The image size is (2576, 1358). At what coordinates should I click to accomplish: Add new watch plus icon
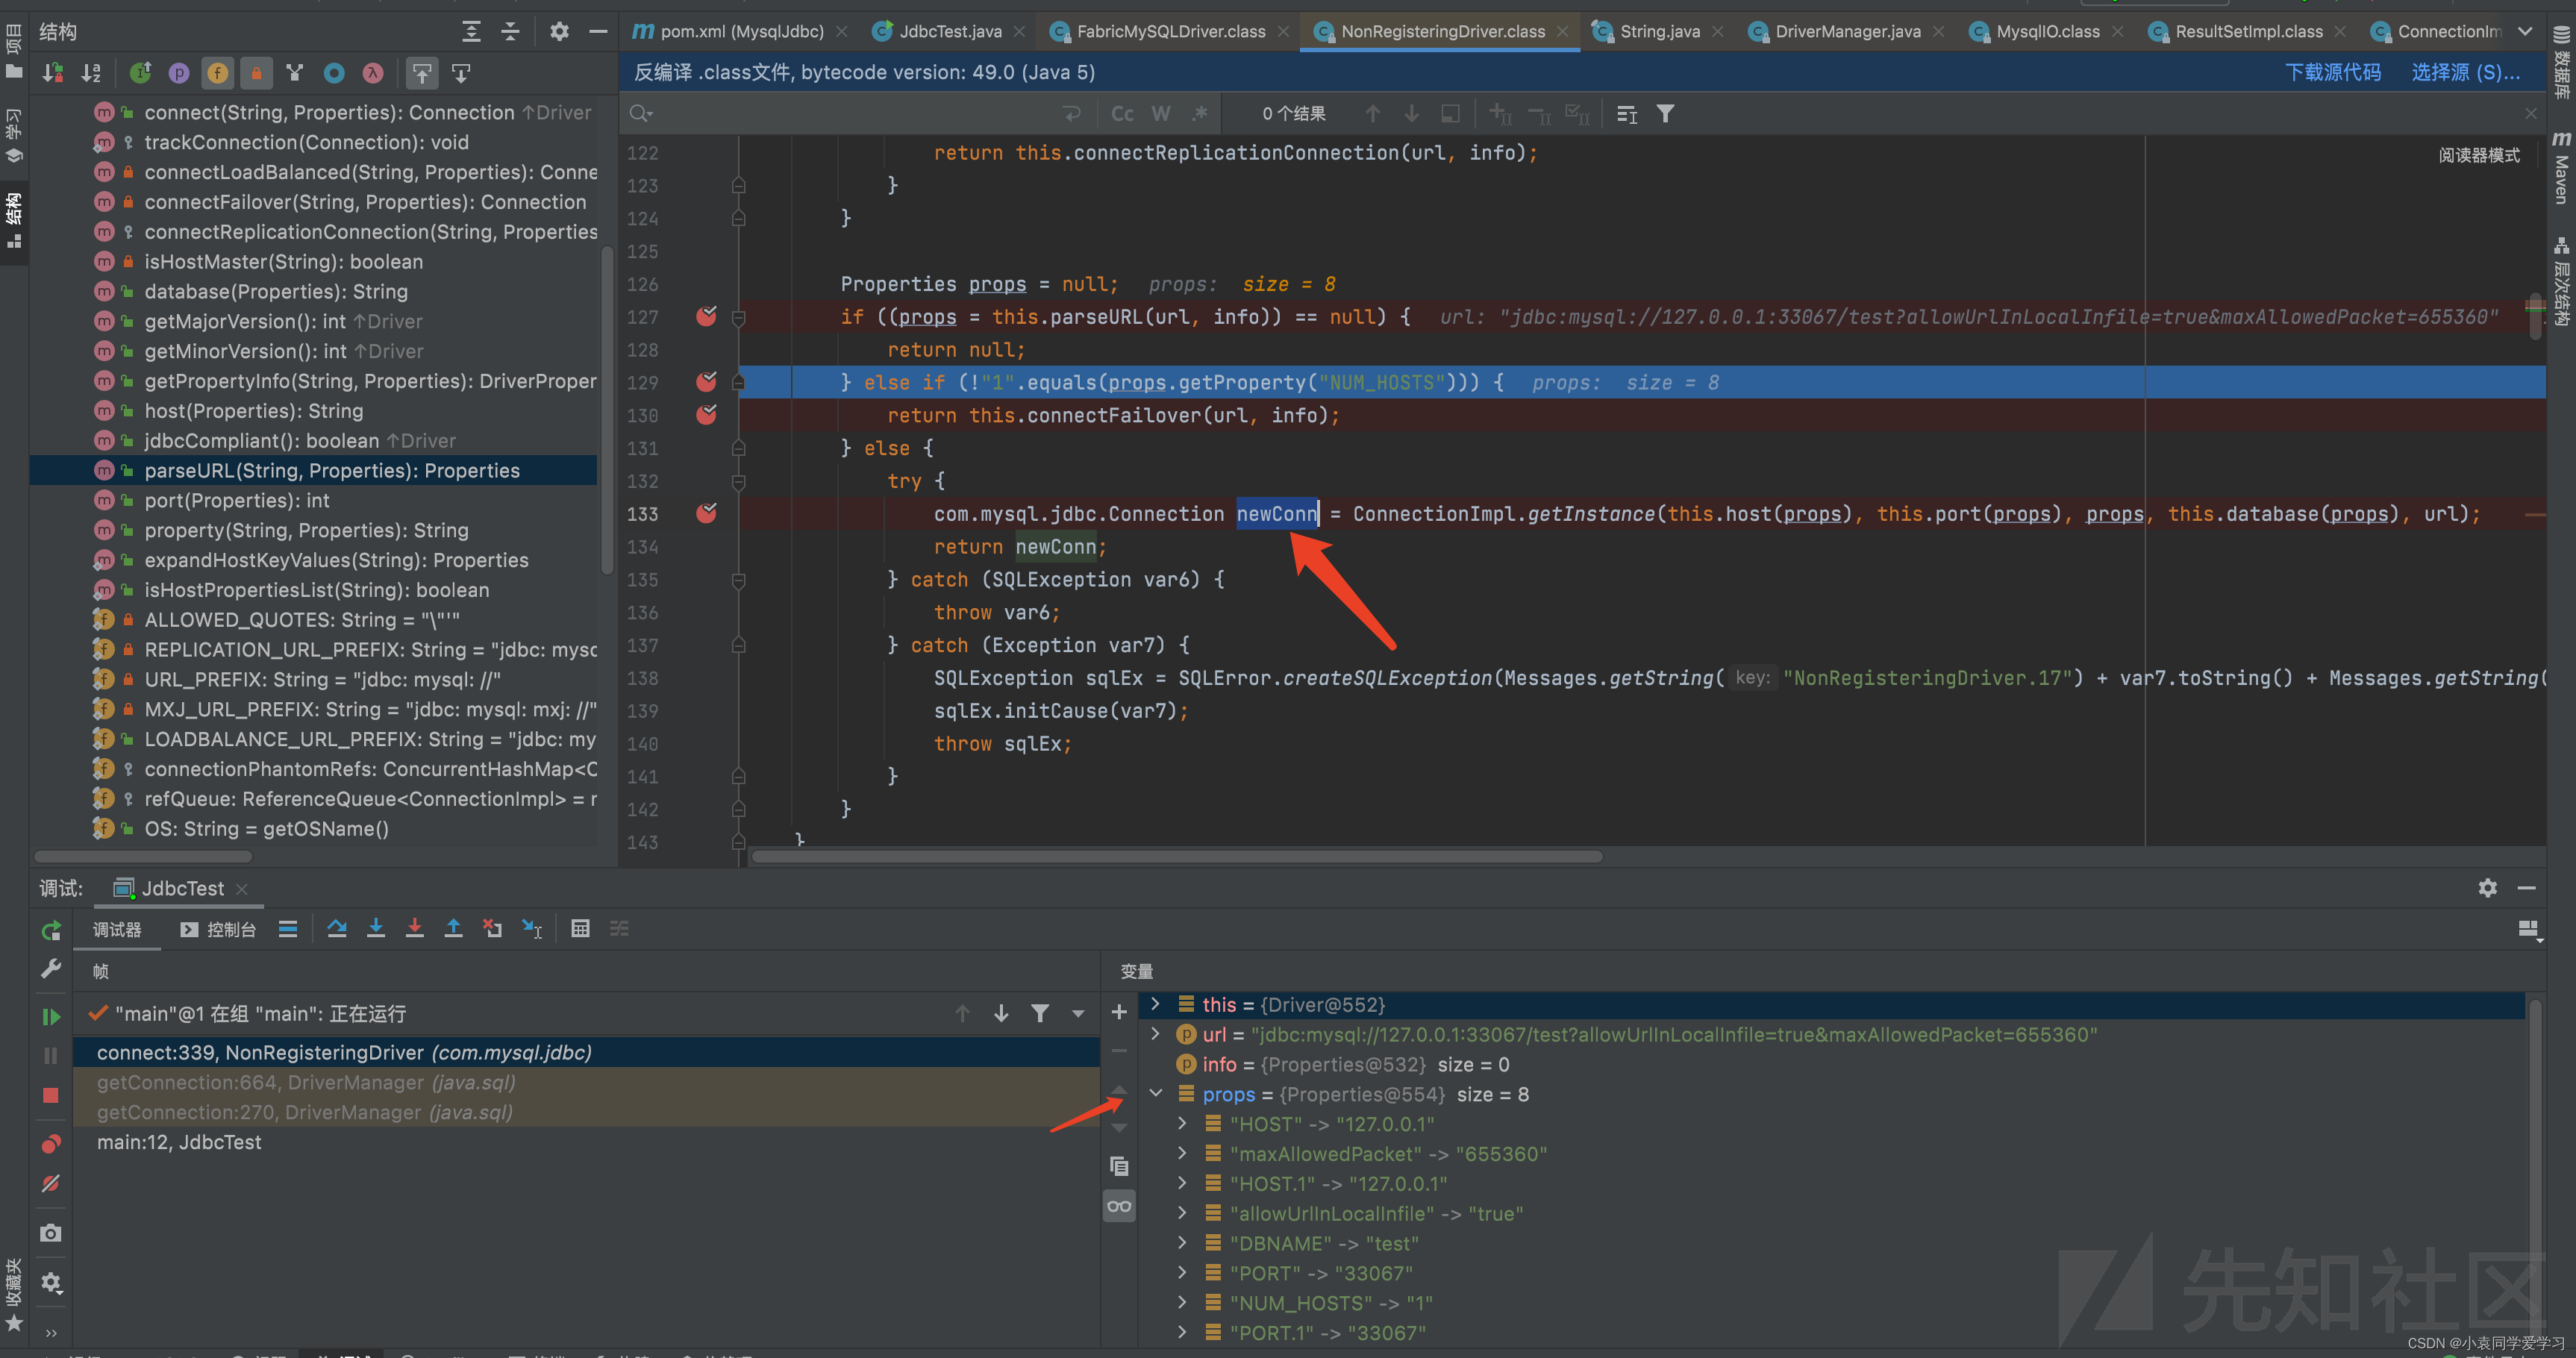[1119, 1012]
